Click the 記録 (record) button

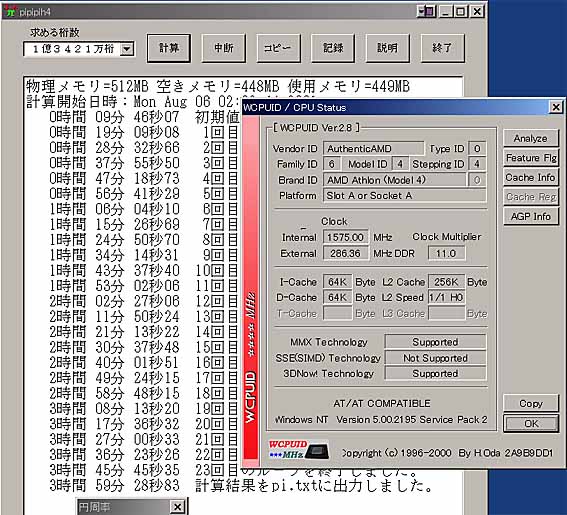333,48
